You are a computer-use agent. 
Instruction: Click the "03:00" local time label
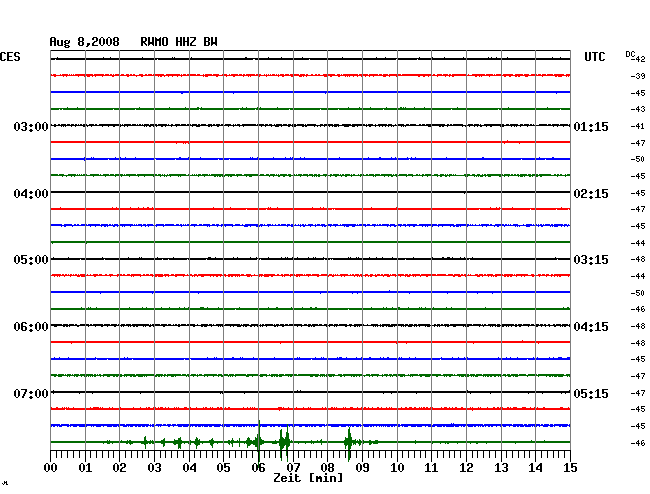pyautogui.click(x=31, y=126)
